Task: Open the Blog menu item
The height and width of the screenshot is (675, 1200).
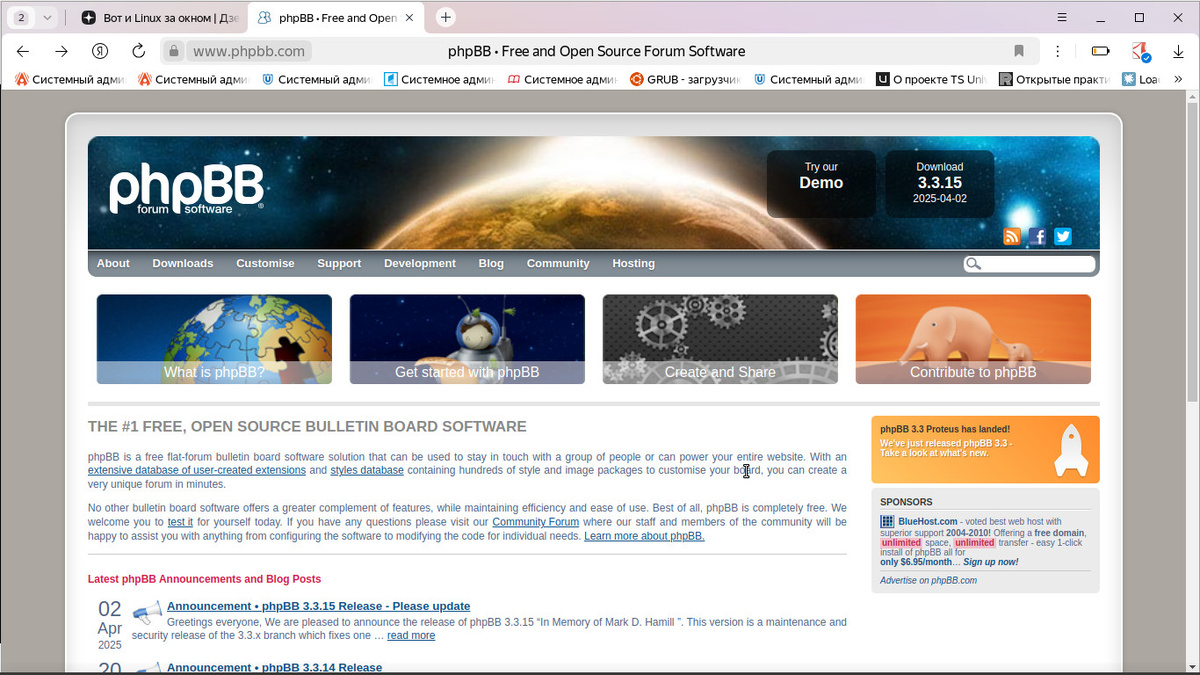Action: [x=491, y=263]
